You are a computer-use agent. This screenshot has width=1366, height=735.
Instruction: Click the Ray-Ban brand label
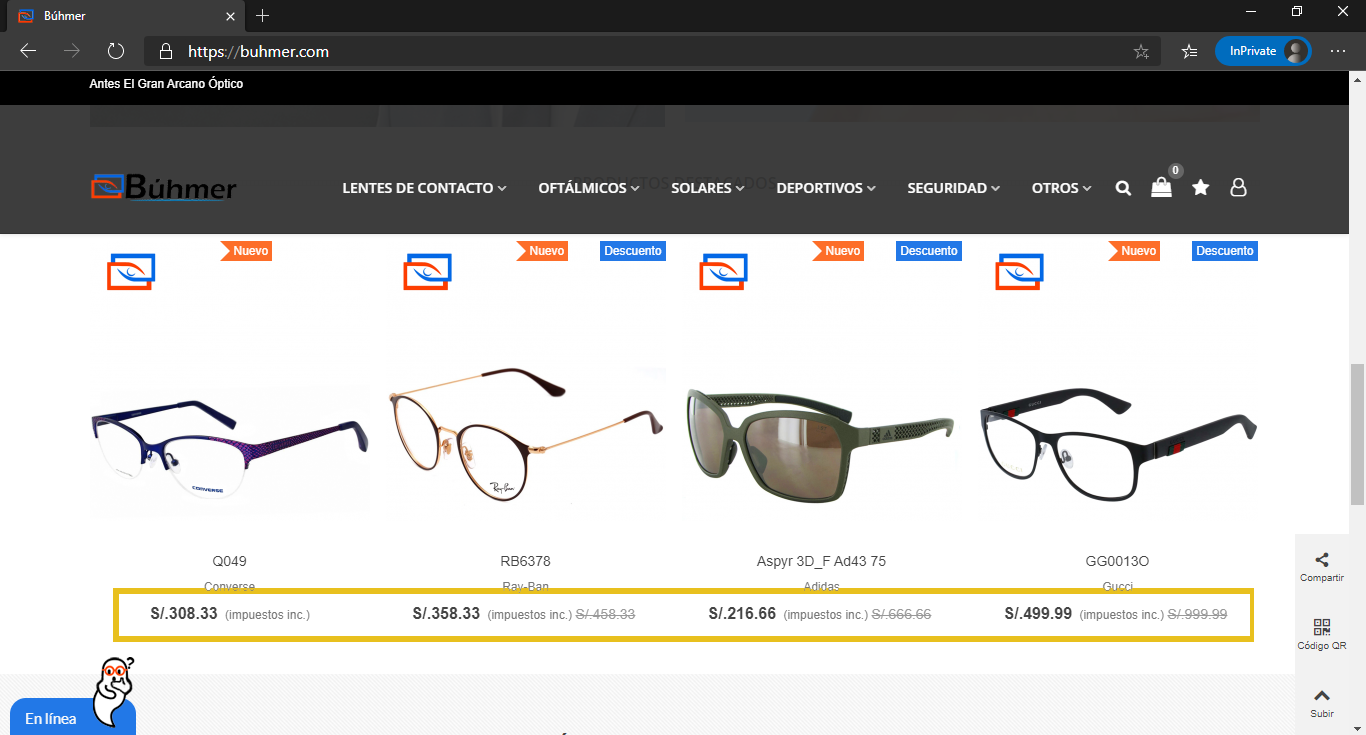pos(526,587)
